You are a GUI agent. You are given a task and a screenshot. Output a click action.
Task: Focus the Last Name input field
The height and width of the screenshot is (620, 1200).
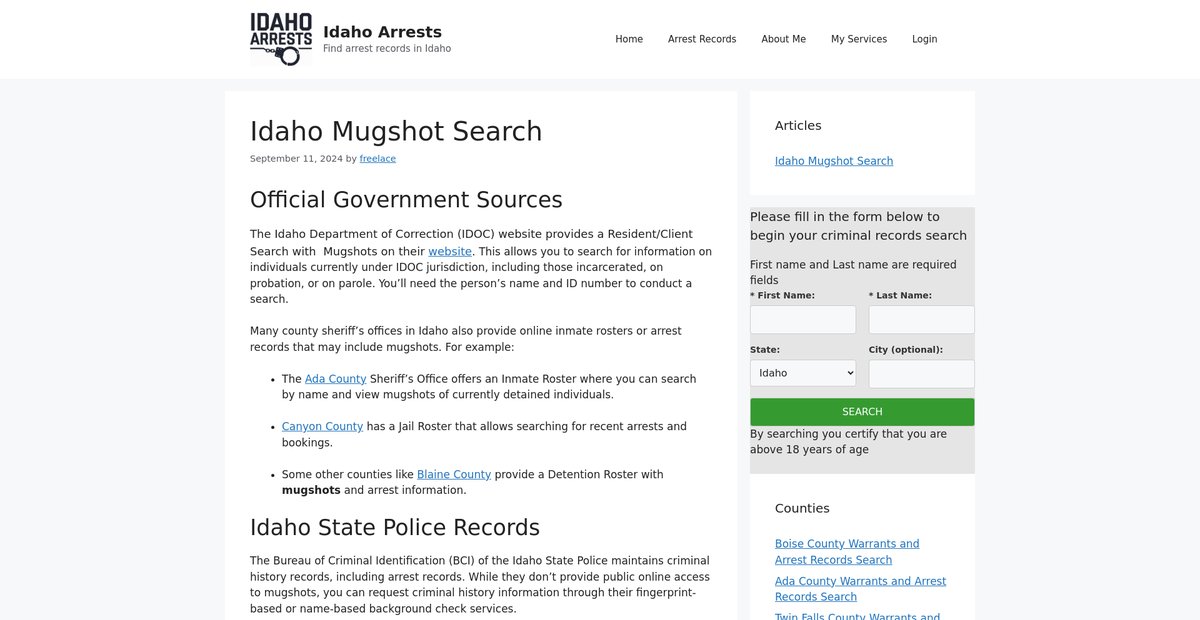[x=922, y=320]
